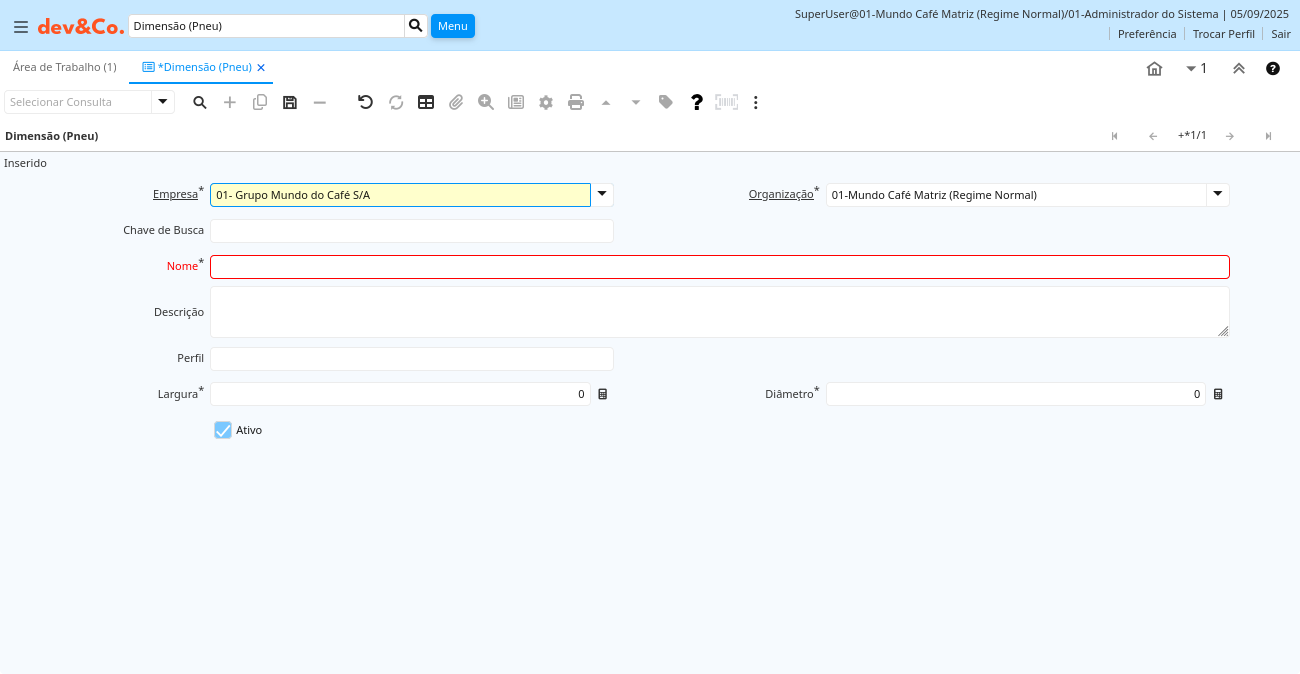The height and width of the screenshot is (674, 1300).
Task: Click the Find record magnifier icon
Action: pos(200,102)
